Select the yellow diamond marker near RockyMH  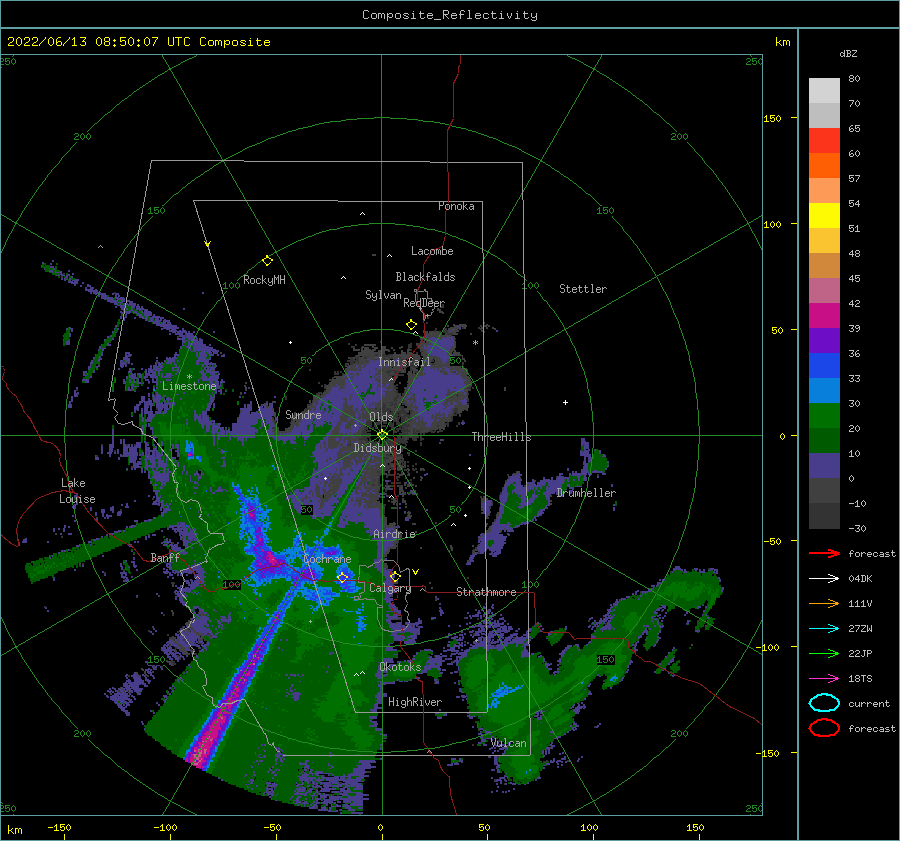point(267,261)
